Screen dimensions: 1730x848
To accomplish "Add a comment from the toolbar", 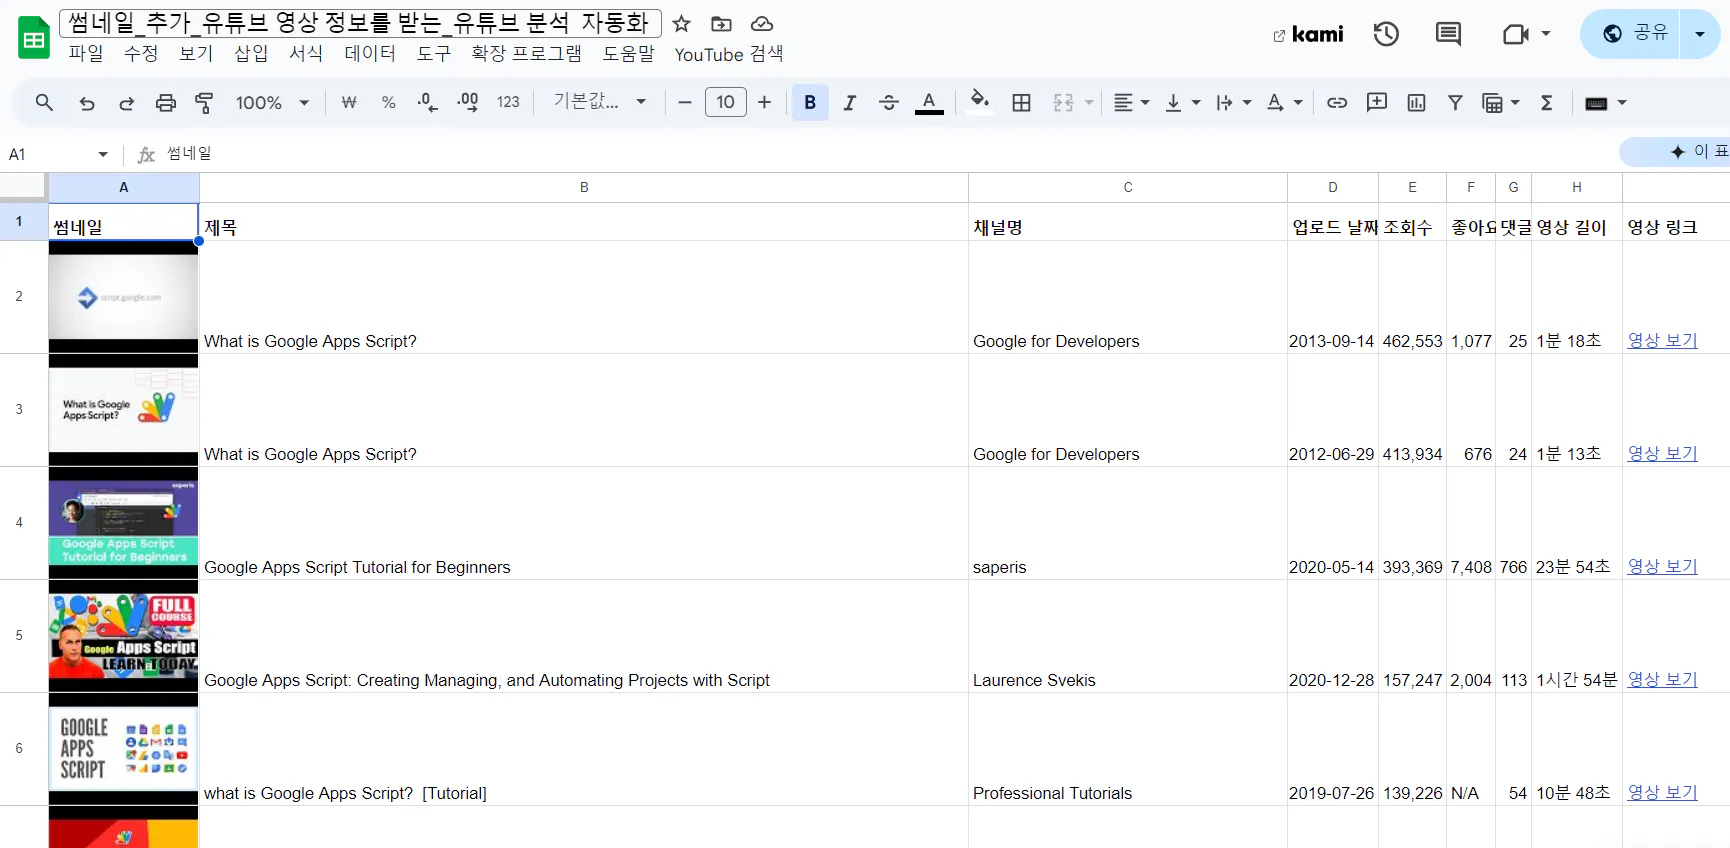I will tap(1377, 102).
